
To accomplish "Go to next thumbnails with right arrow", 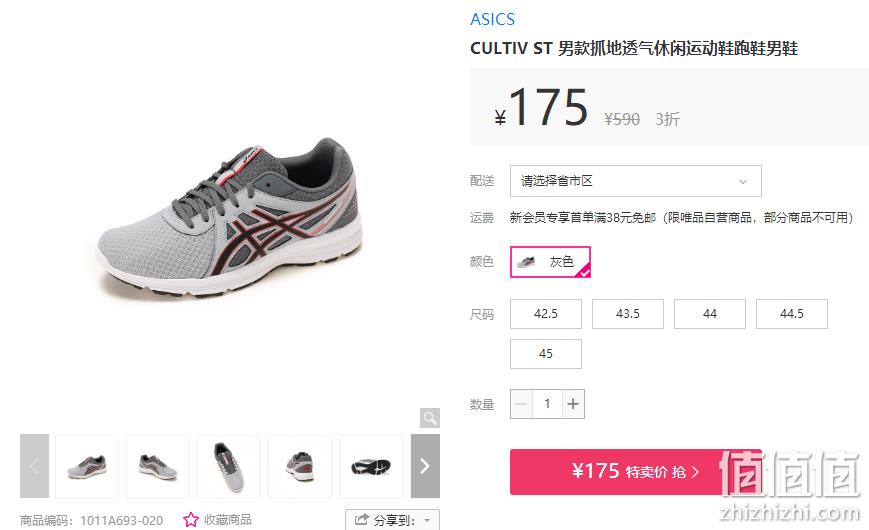I will [425, 466].
